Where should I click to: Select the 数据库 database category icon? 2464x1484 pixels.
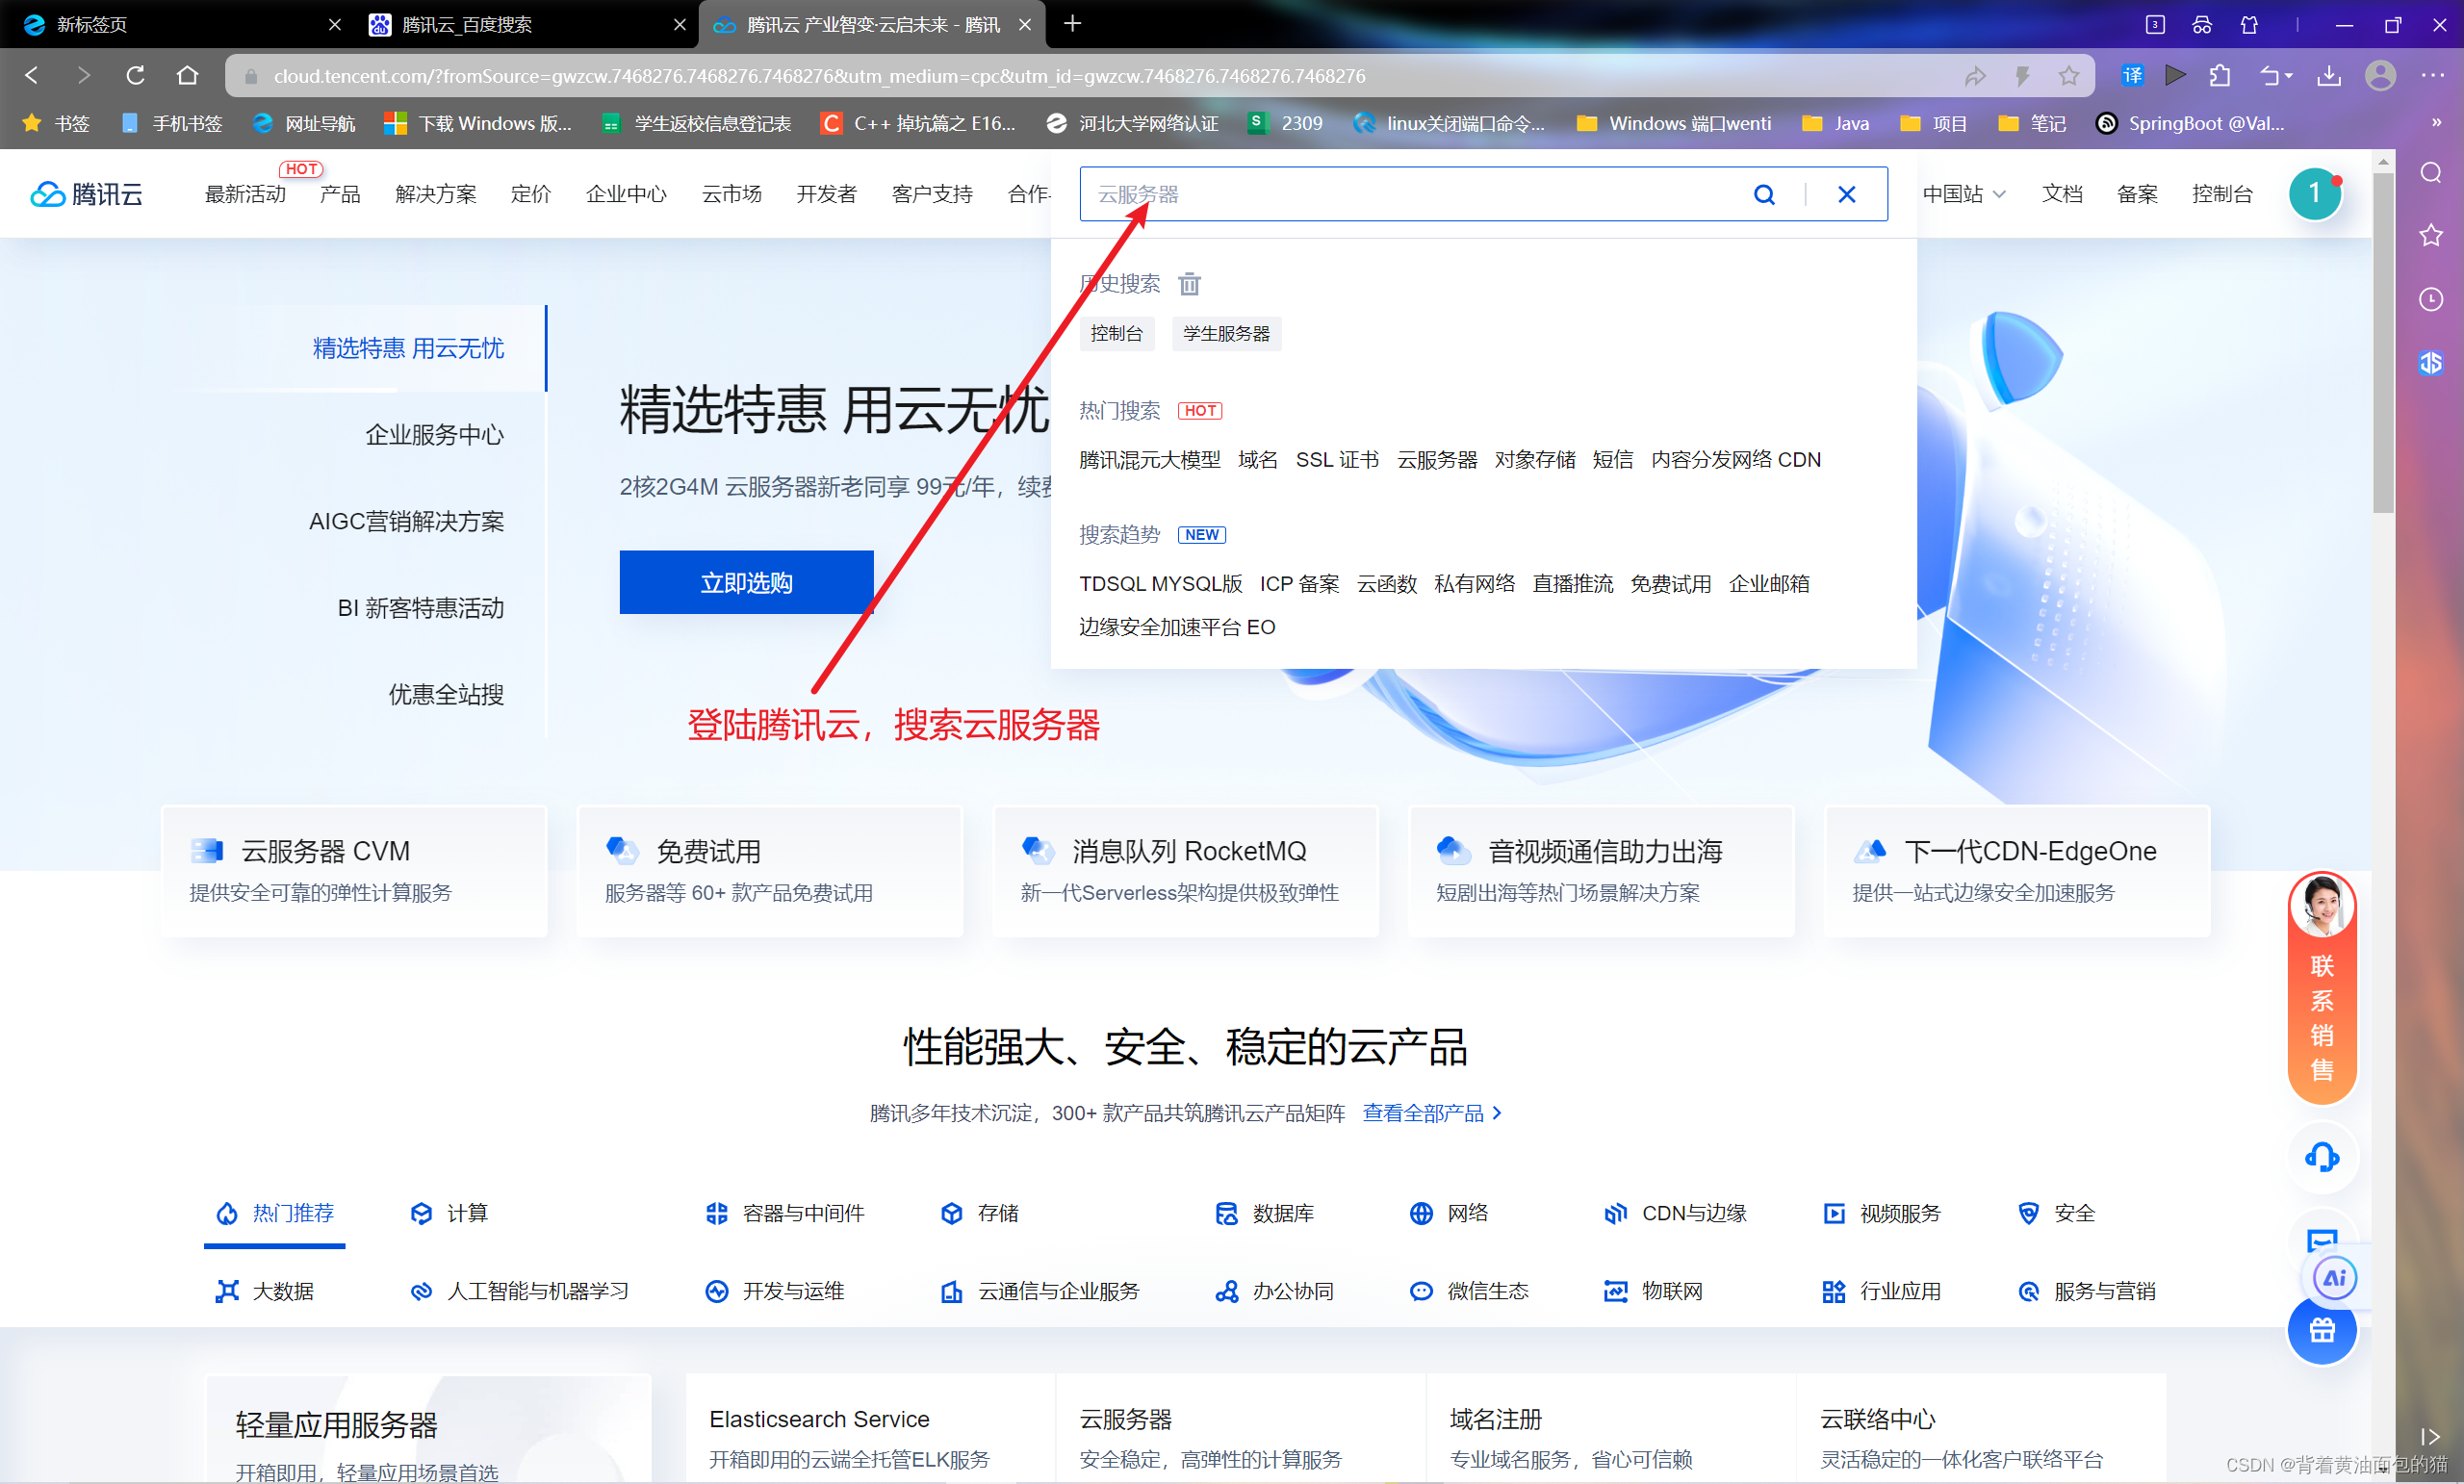click(x=1225, y=1213)
